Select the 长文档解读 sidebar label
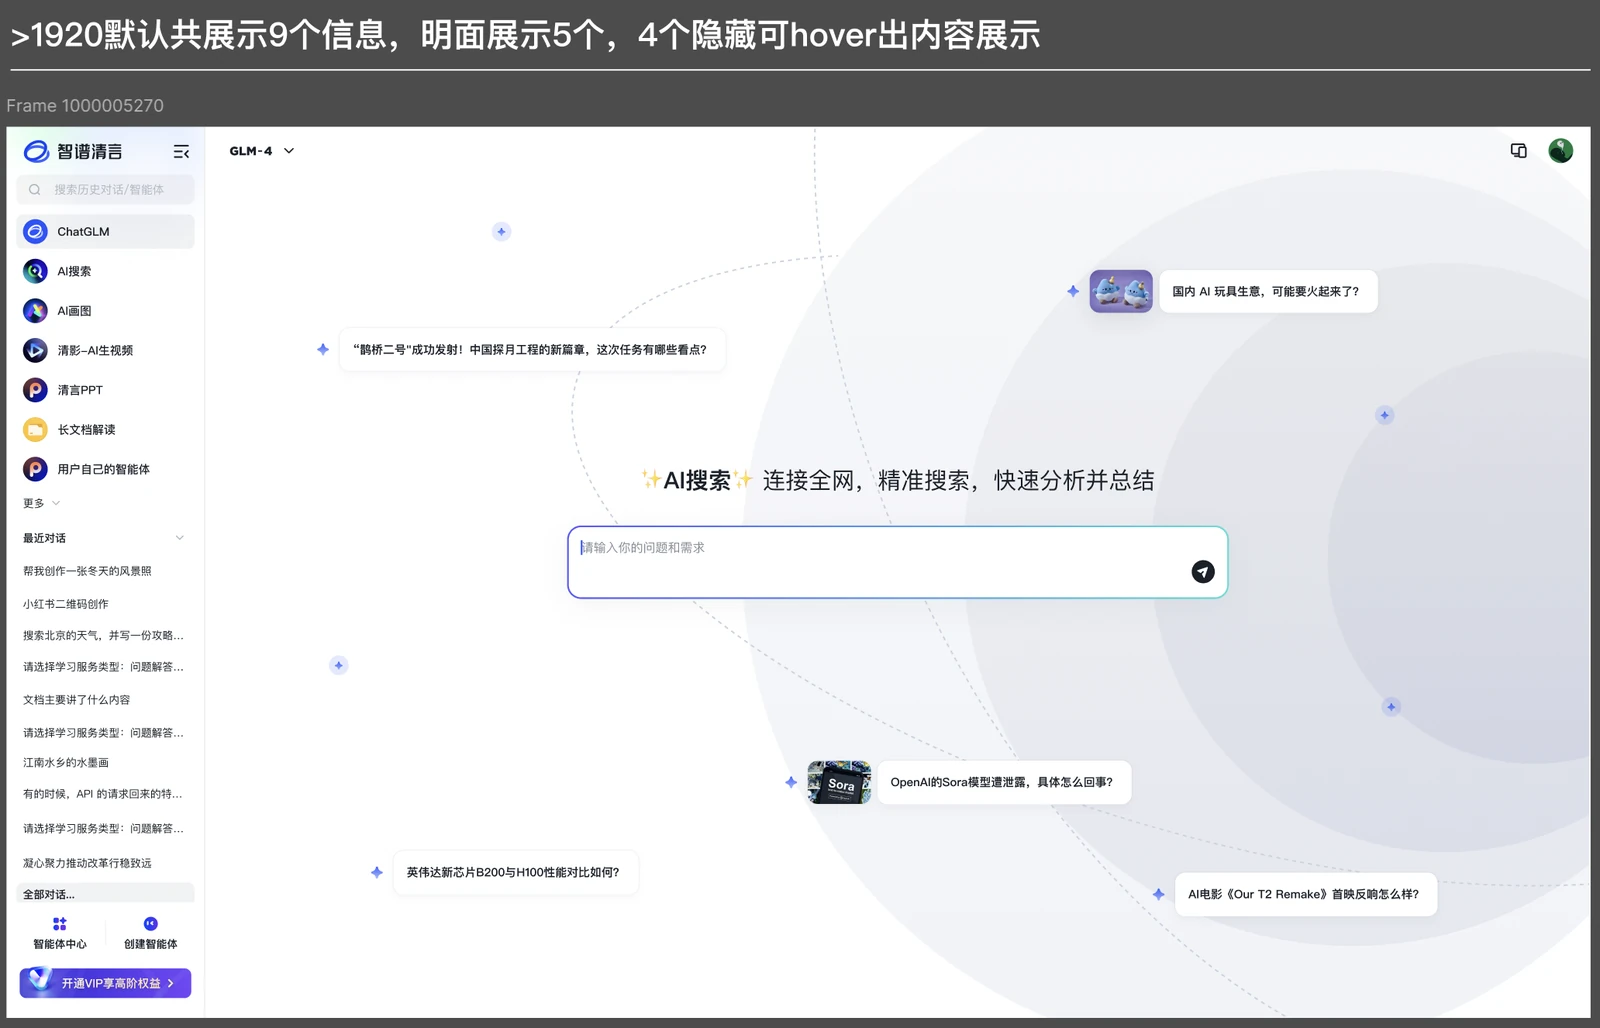1600x1028 pixels. tap(86, 430)
